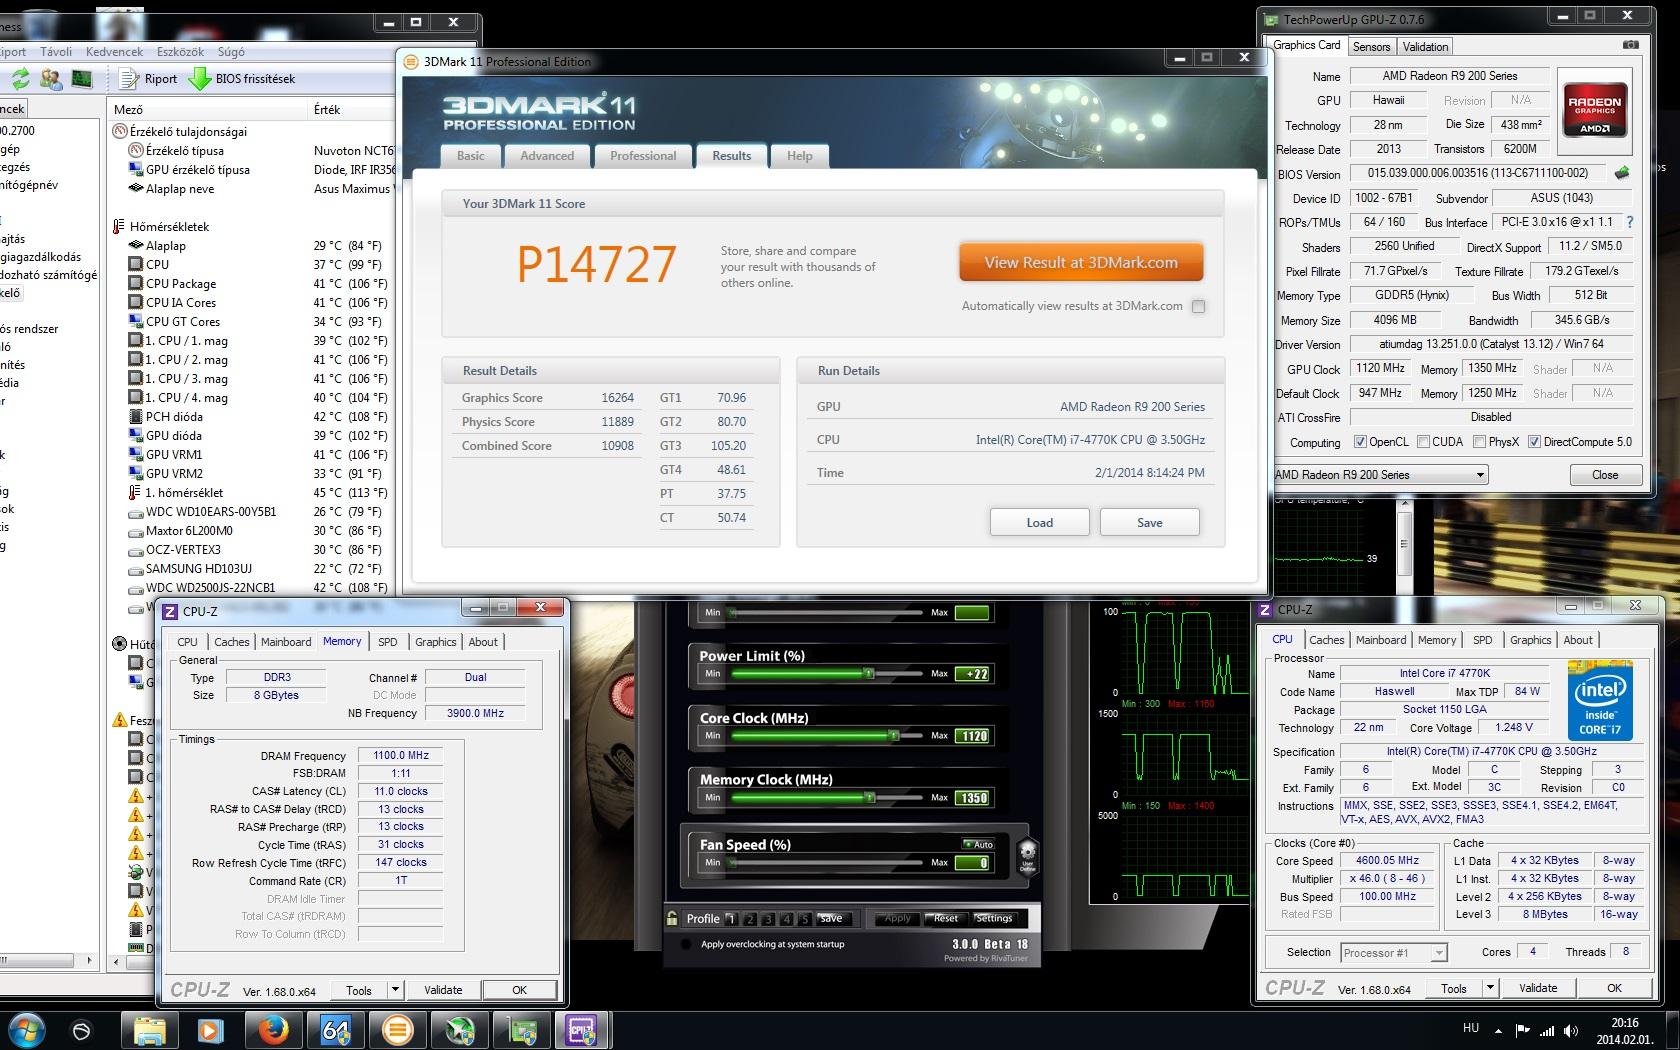
Task: Open Tools dropdown arrow in CPU-Z CPU window
Action: coord(1490,988)
